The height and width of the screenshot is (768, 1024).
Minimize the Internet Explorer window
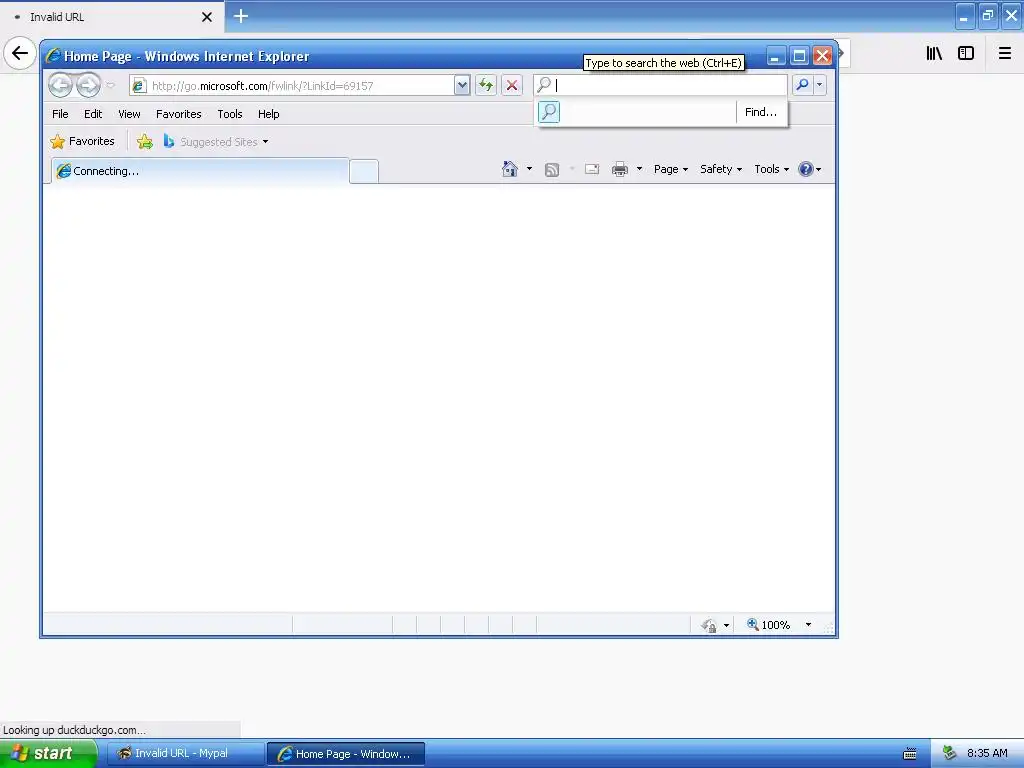pos(775,56)
